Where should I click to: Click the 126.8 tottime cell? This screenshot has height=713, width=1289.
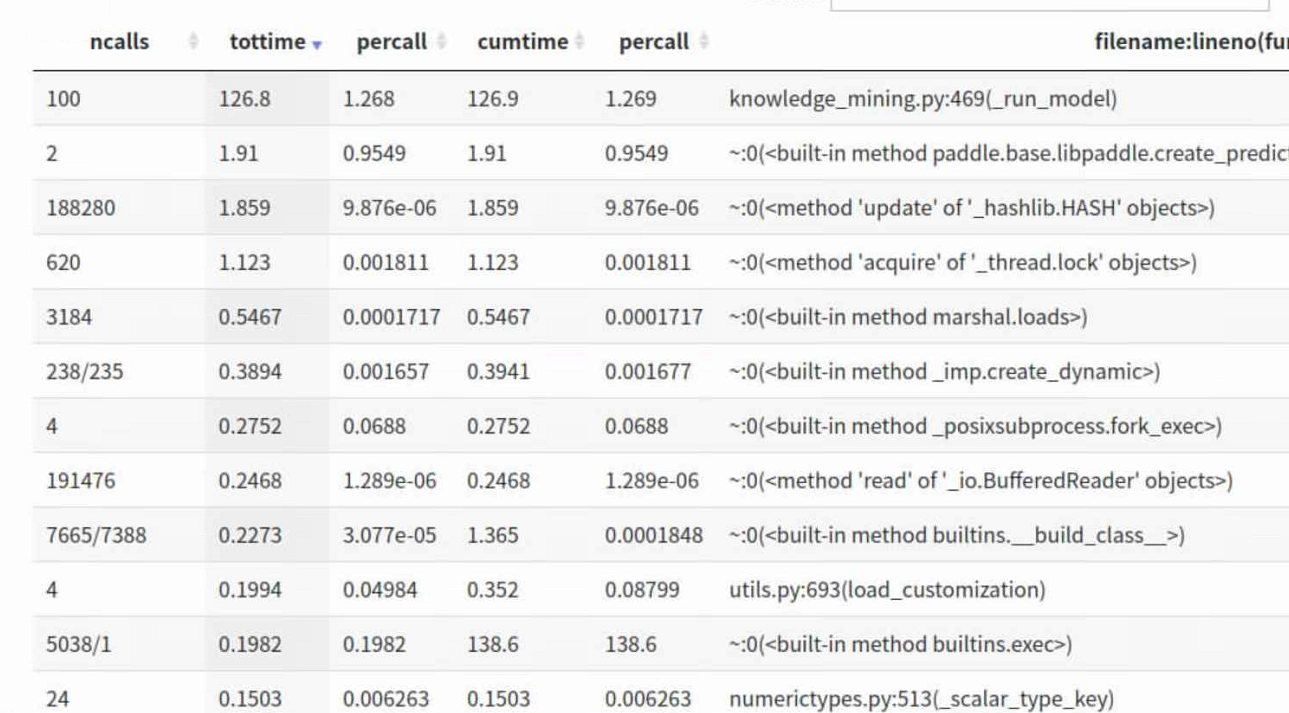[245, 99]
